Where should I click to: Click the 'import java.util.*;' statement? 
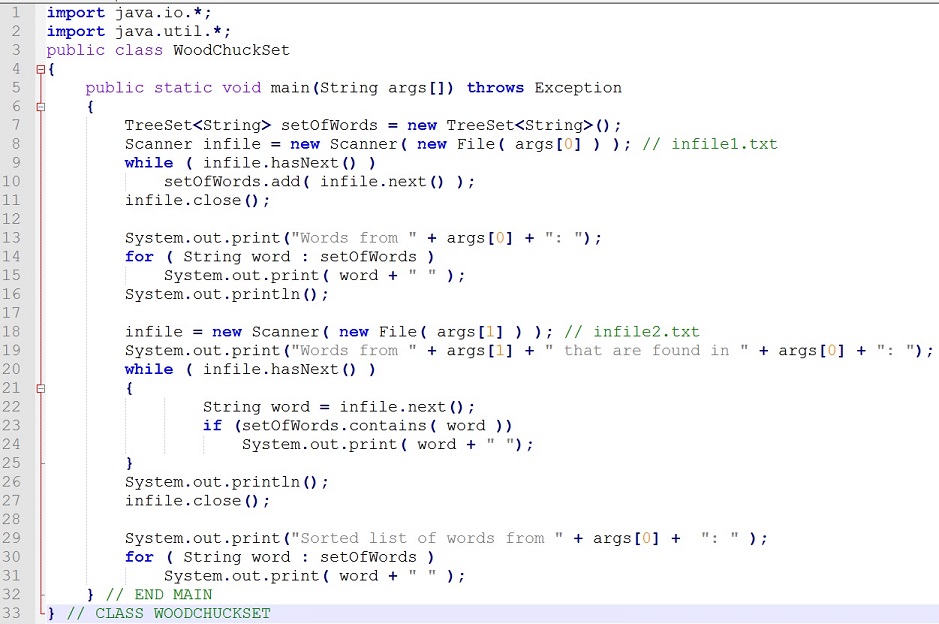pos(138,31)
